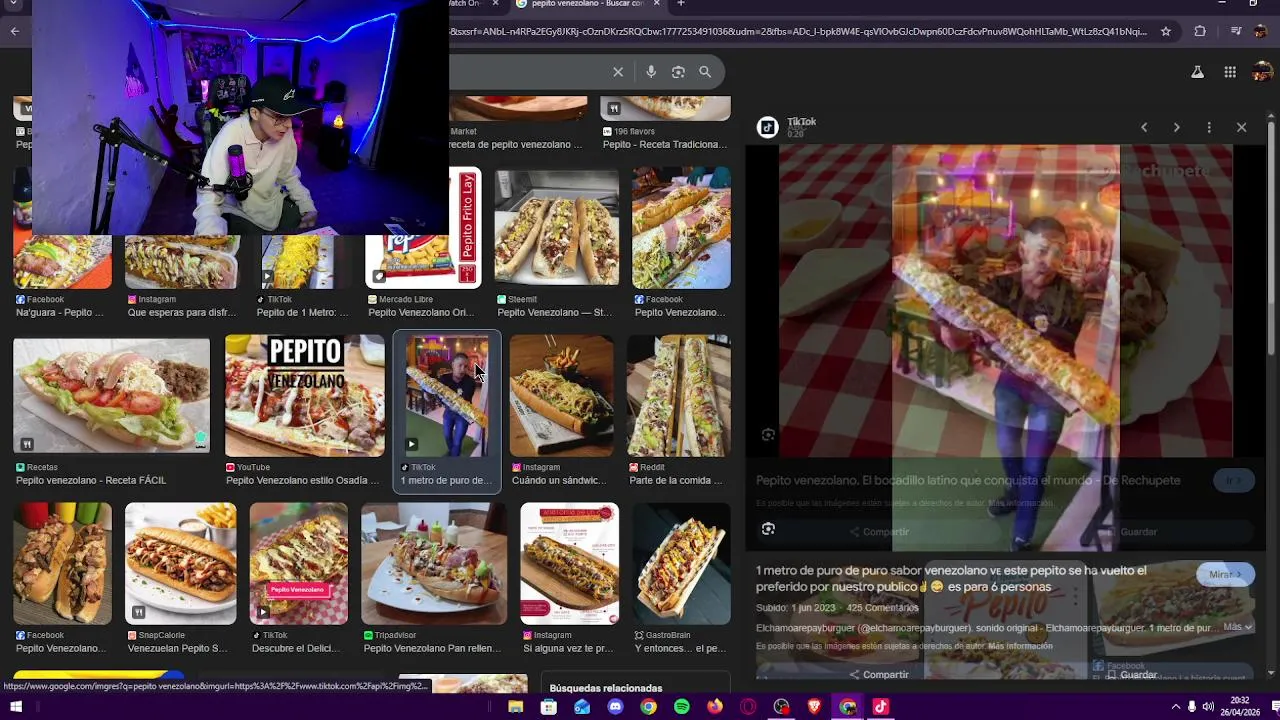Open the Steemit Pepito Venezolano thumbnail
Screen dimensions: 1280x720
tap(556, 228)
